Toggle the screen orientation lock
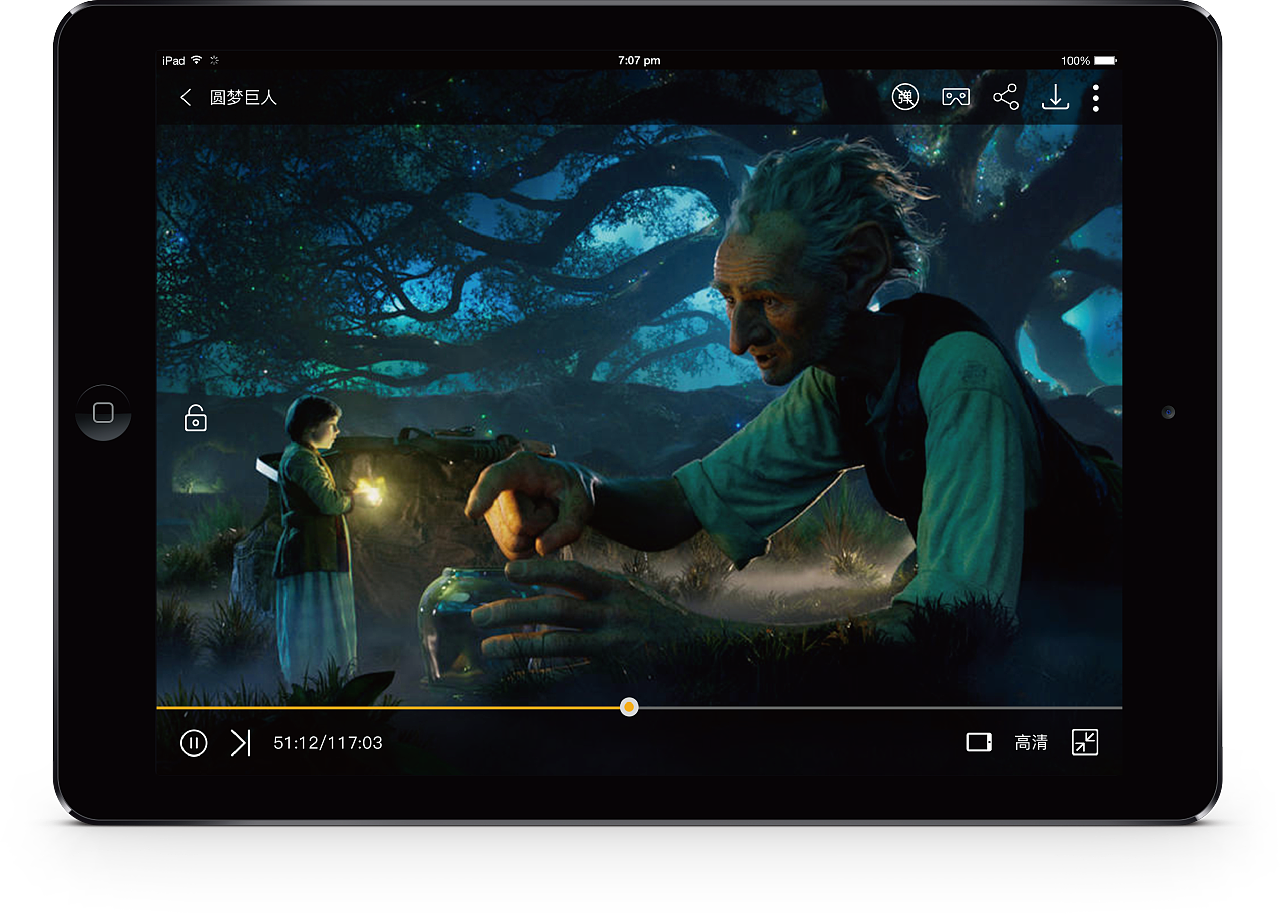1280x914 pixels. coord(194,417)
